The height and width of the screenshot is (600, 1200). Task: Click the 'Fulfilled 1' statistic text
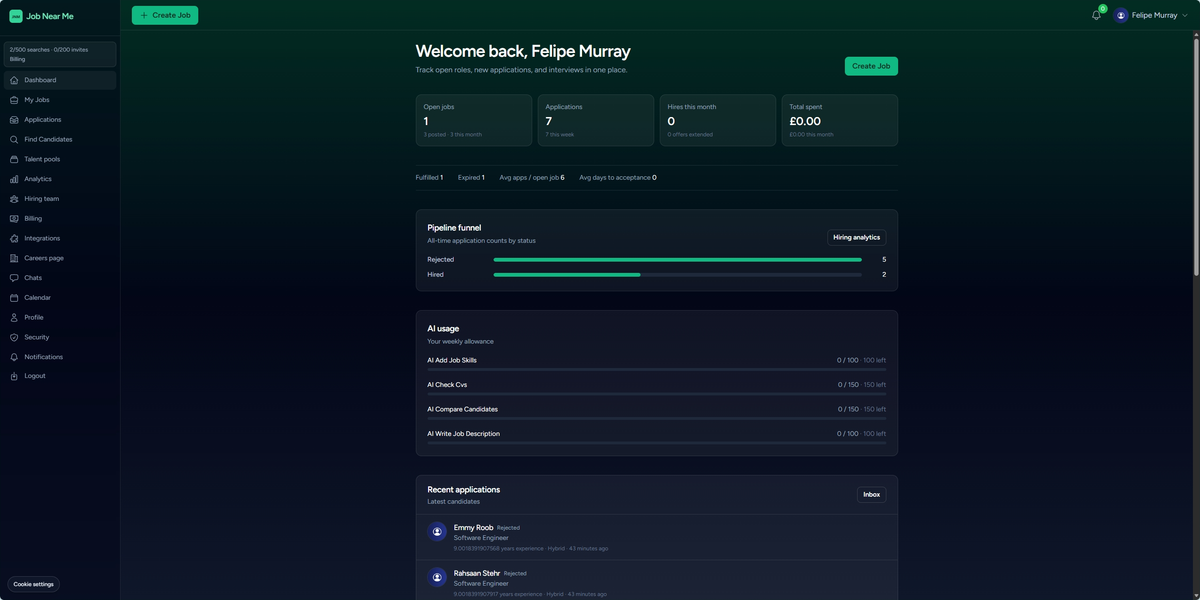coord(429,177)
